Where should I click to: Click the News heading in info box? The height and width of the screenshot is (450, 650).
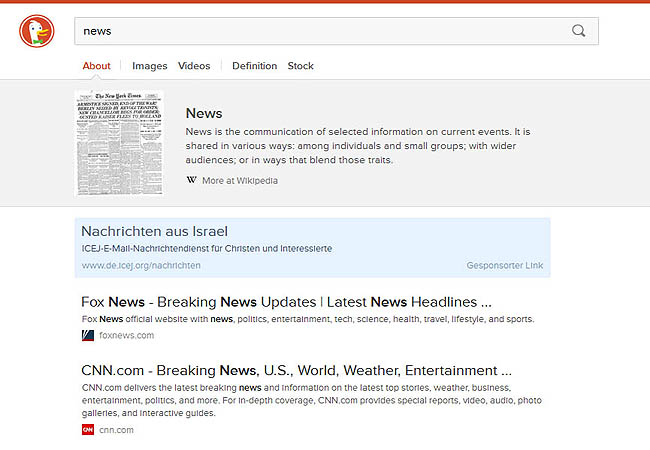click(x=204, y=113)
